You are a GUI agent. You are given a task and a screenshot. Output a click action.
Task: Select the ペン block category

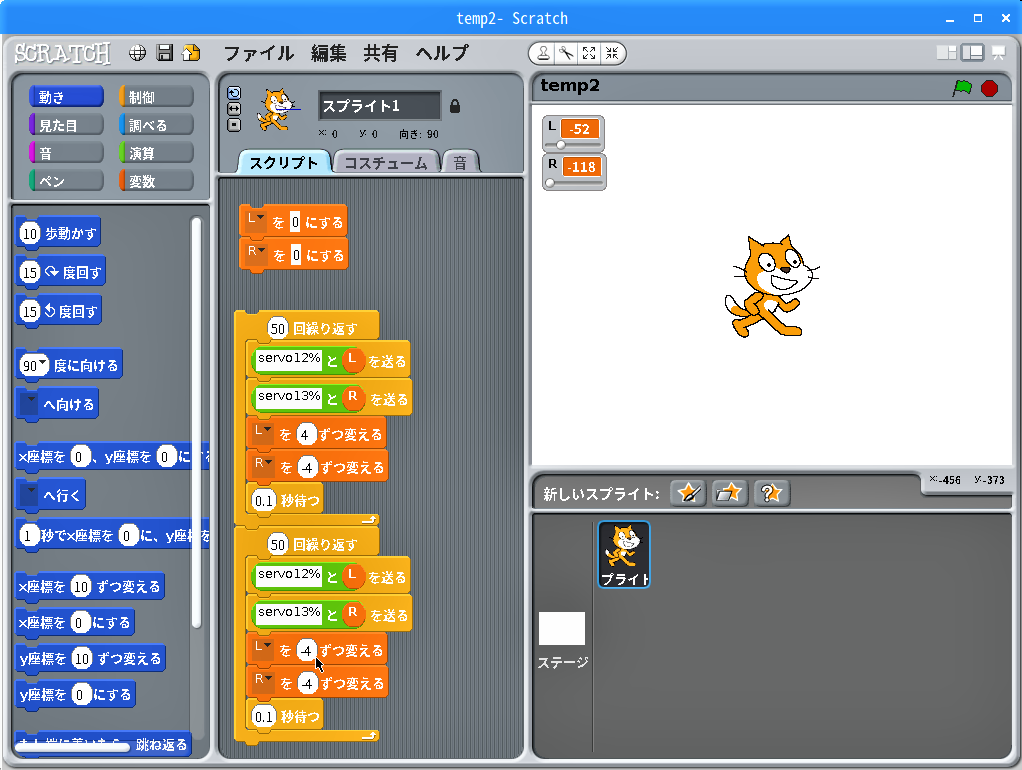click(x=66, y=181)
